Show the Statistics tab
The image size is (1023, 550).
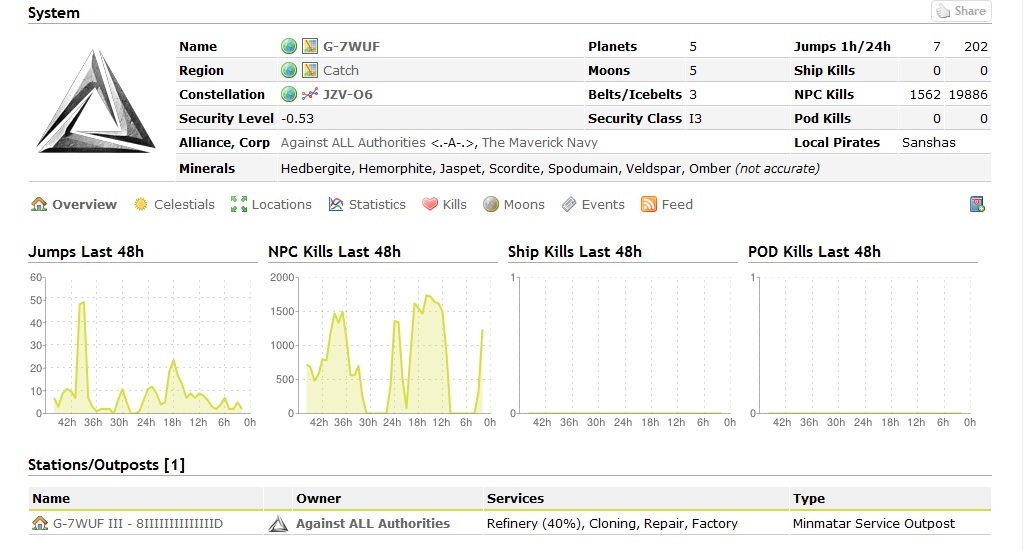[x=367, y=204]
